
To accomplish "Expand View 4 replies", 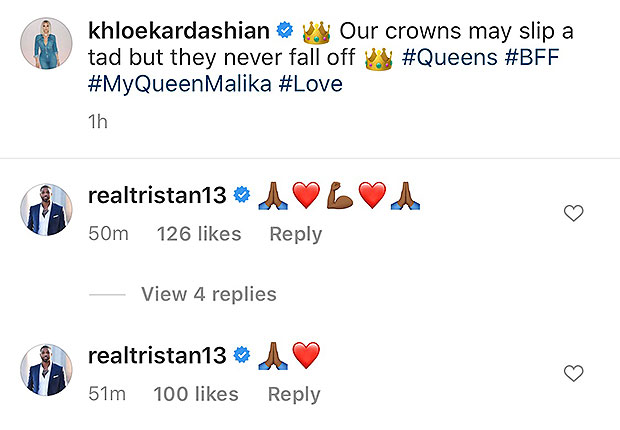I will coord(208,294).
